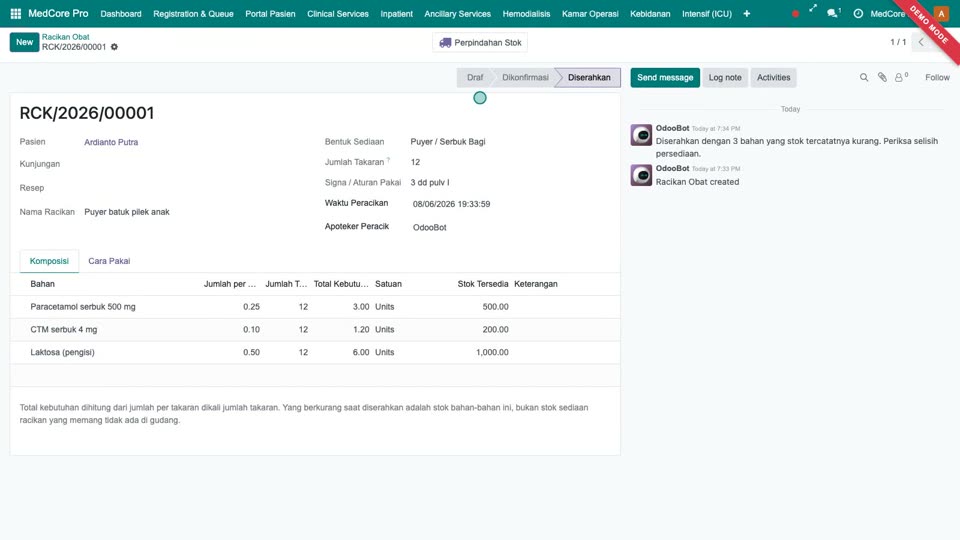
Task: Click the plus icon after Intensif (ICU)
Action: click(x=746, y=13)
